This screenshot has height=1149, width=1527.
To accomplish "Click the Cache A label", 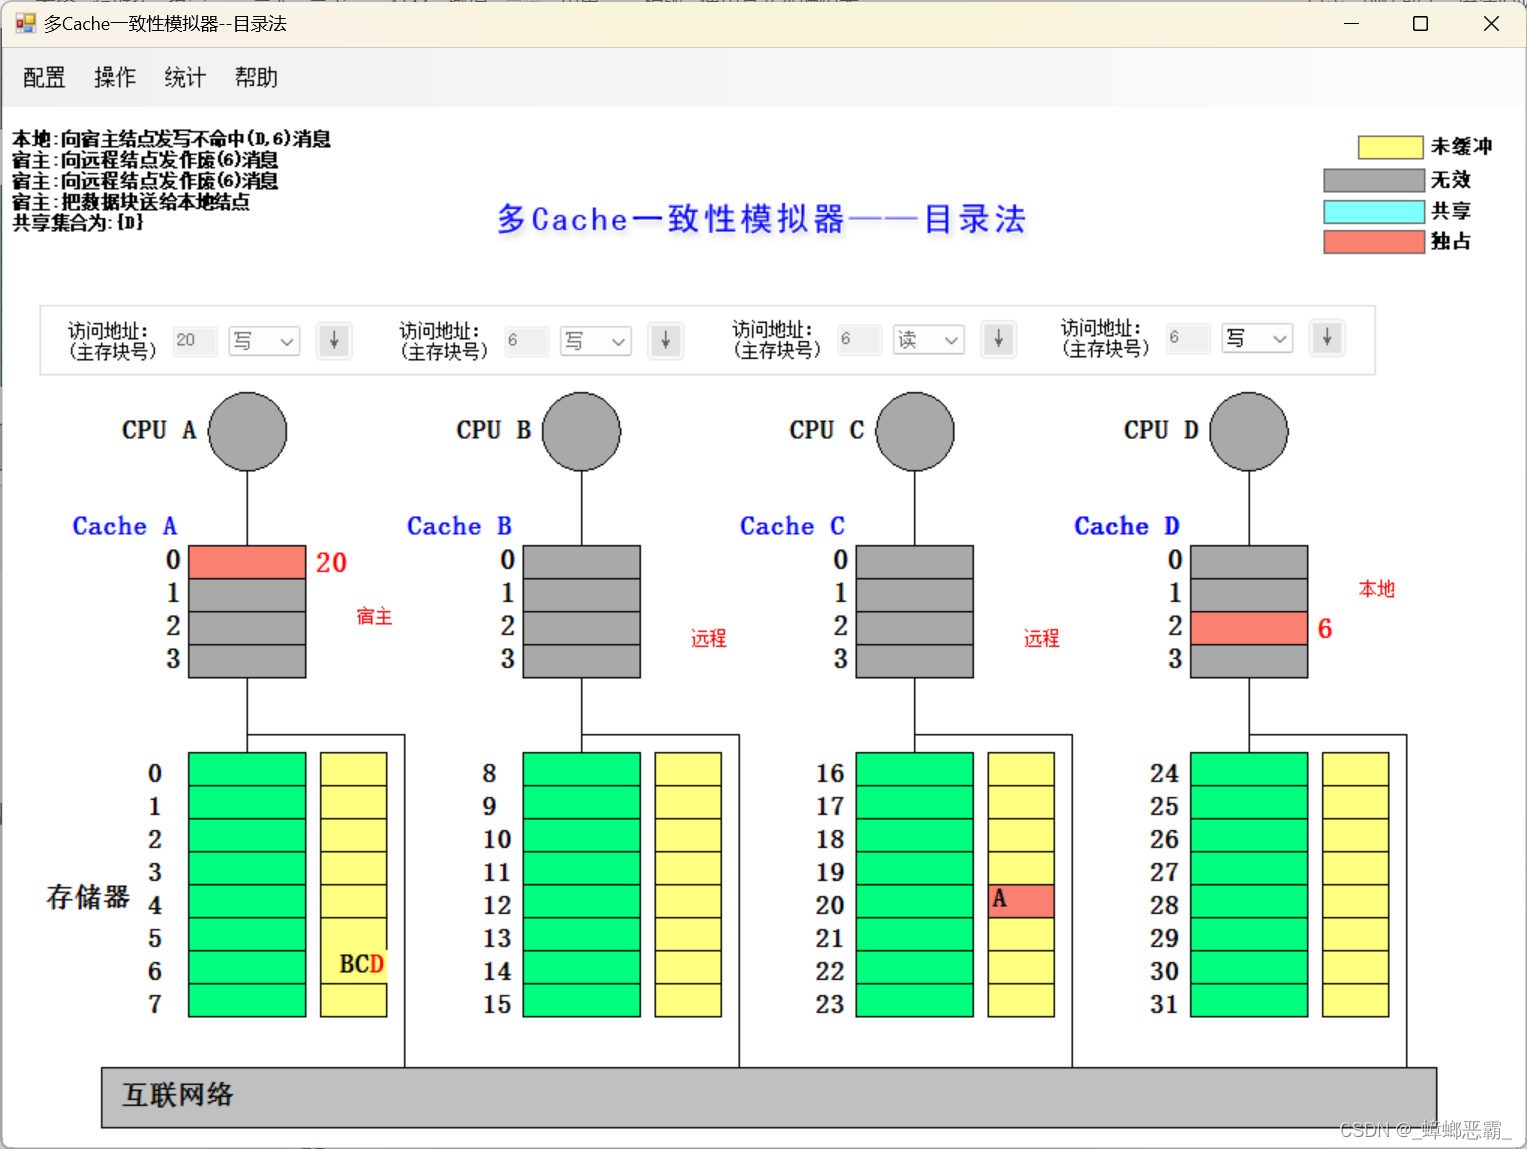I will click(125, 526).
